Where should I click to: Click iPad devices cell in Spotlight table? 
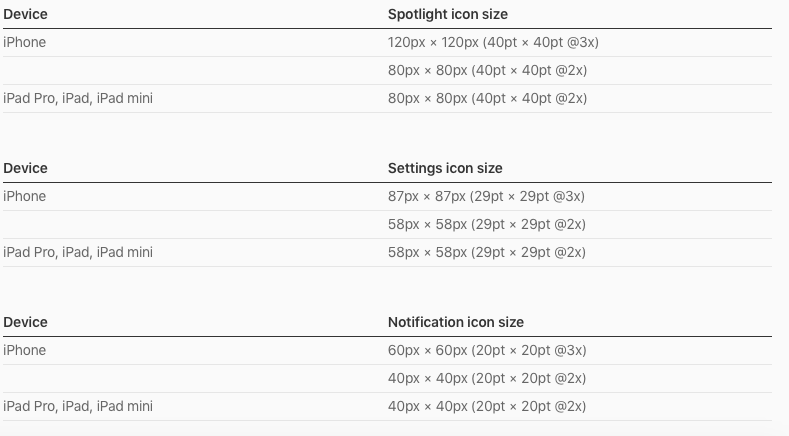(x=78, y=98)
